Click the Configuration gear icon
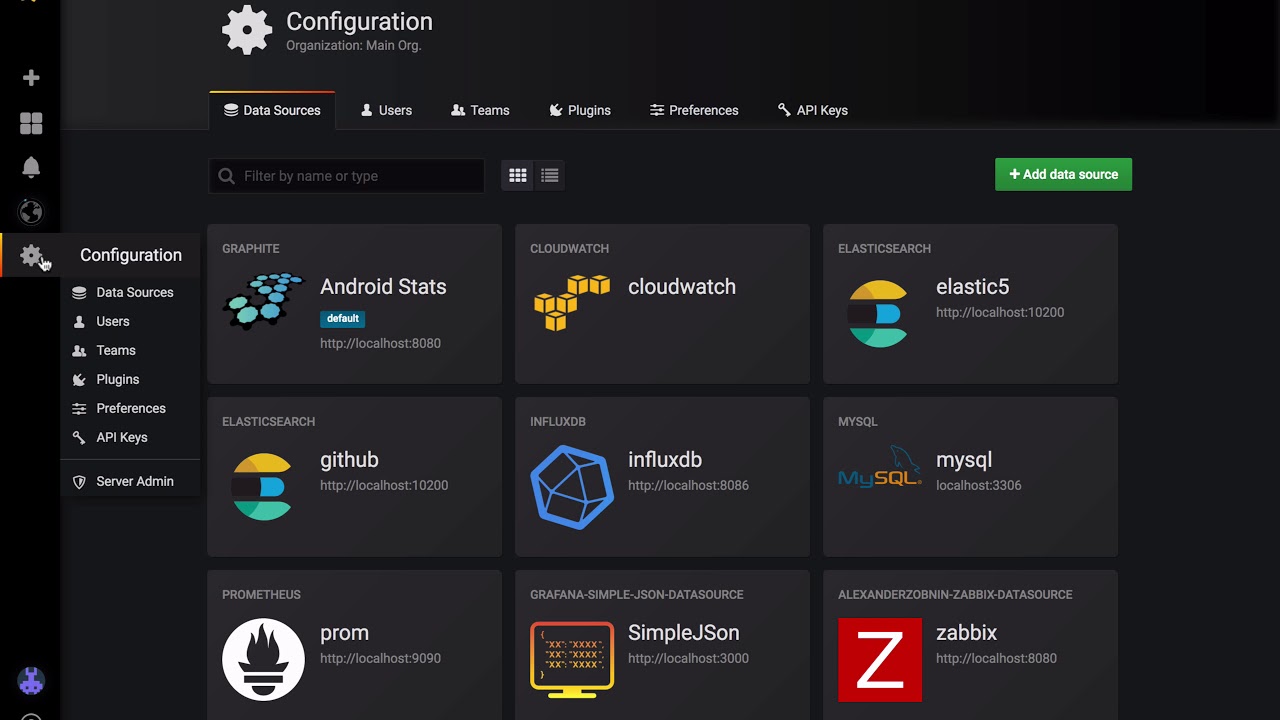Screen dimensions: 1280x720 point(30,255)
